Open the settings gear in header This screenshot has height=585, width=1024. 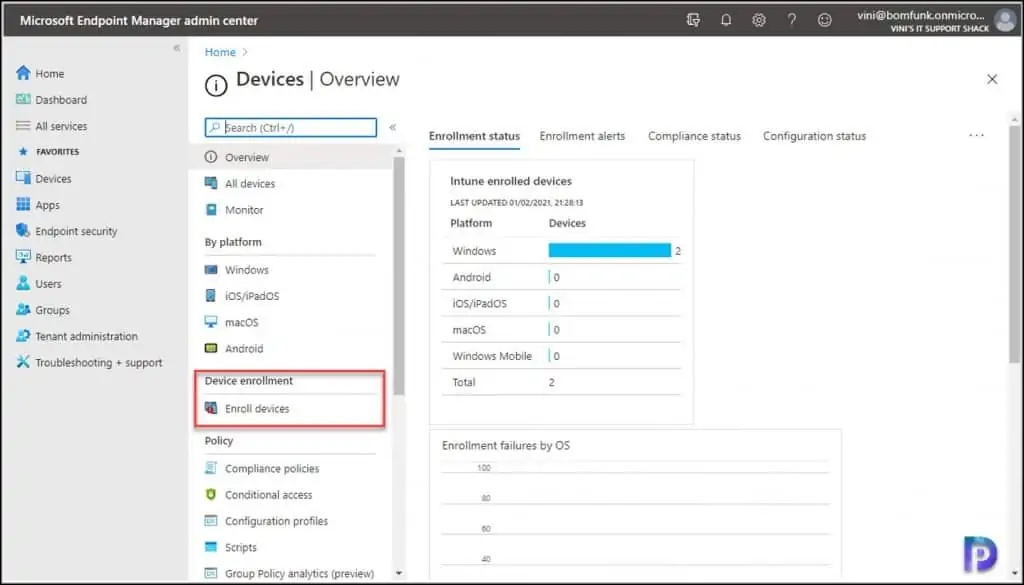click(758, 20)
